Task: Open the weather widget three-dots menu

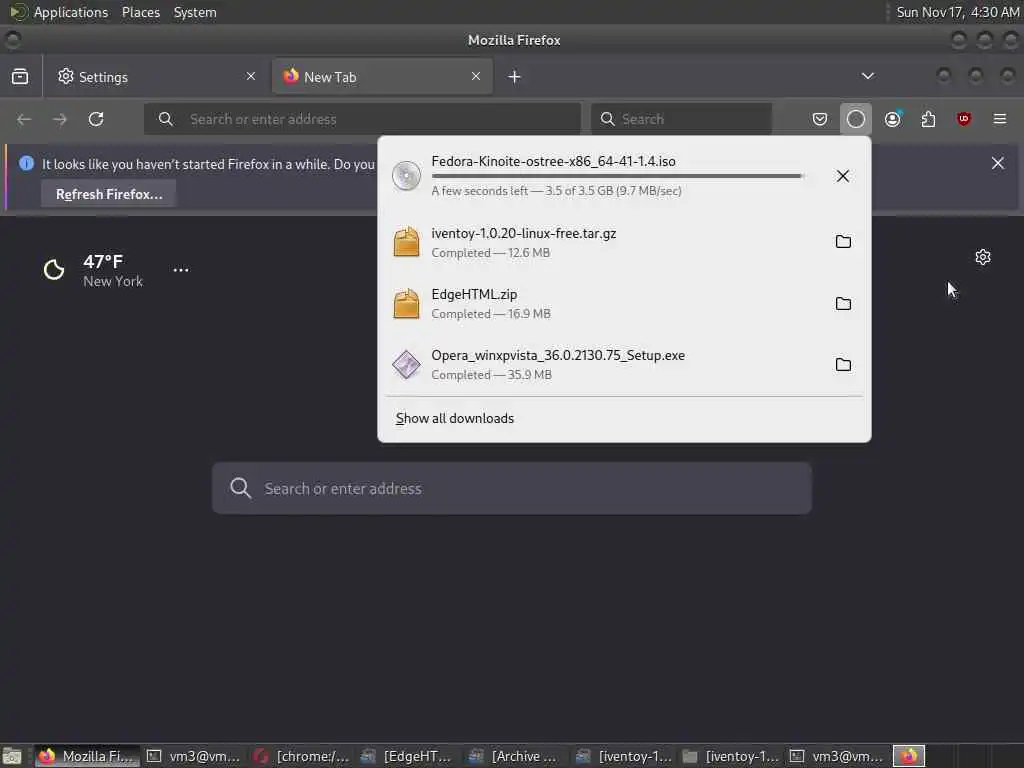Action: click(x=181, y=270)
